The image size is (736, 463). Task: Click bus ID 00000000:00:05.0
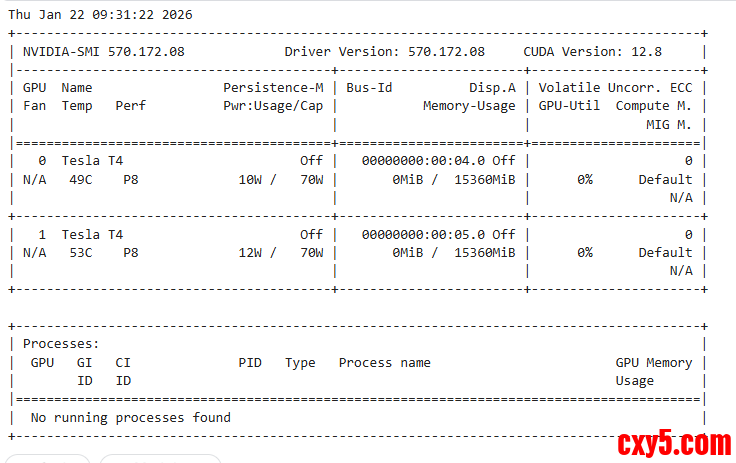point(424,234)
